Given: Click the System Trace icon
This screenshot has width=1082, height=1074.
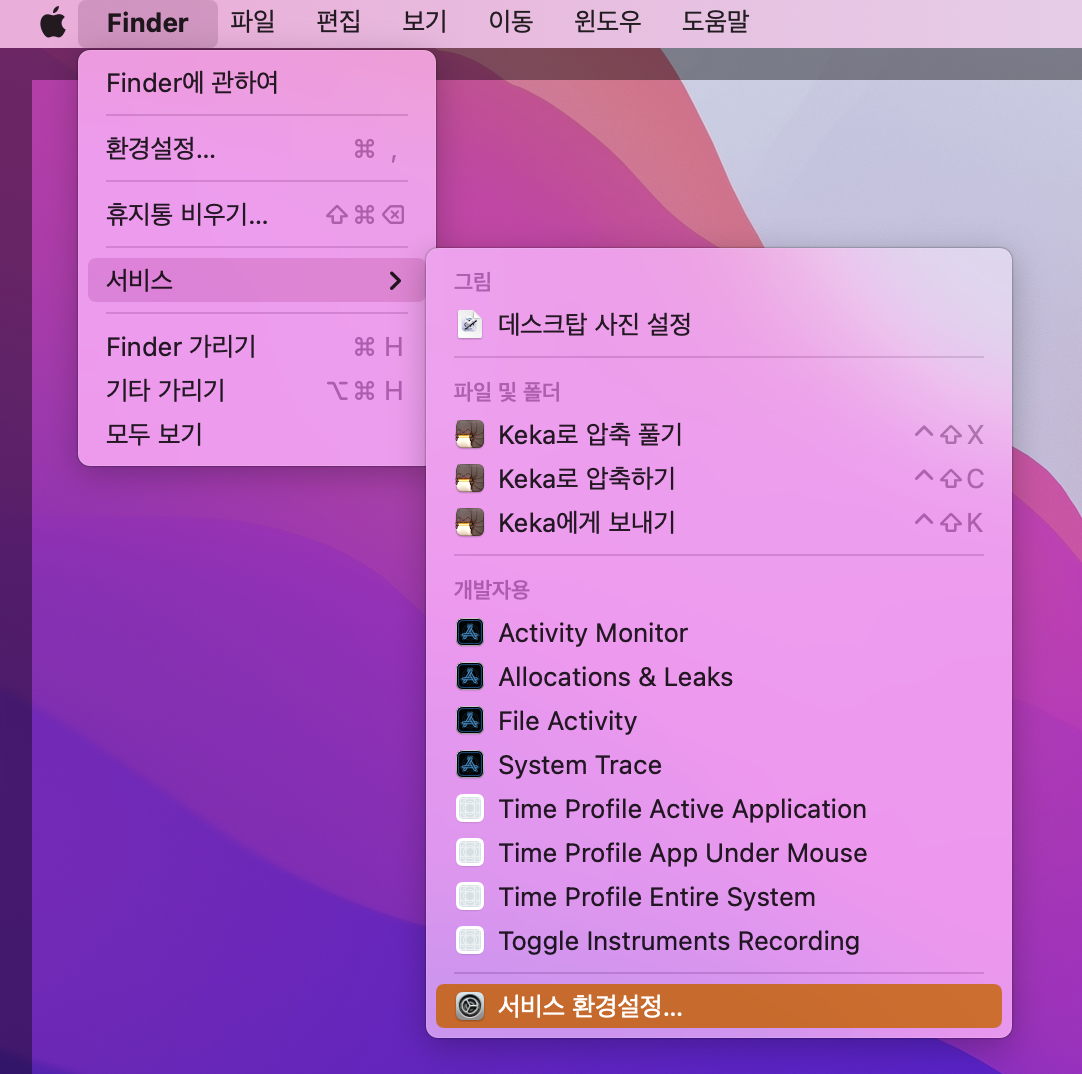Looking at the screenshot, I should tap(470, 765).
